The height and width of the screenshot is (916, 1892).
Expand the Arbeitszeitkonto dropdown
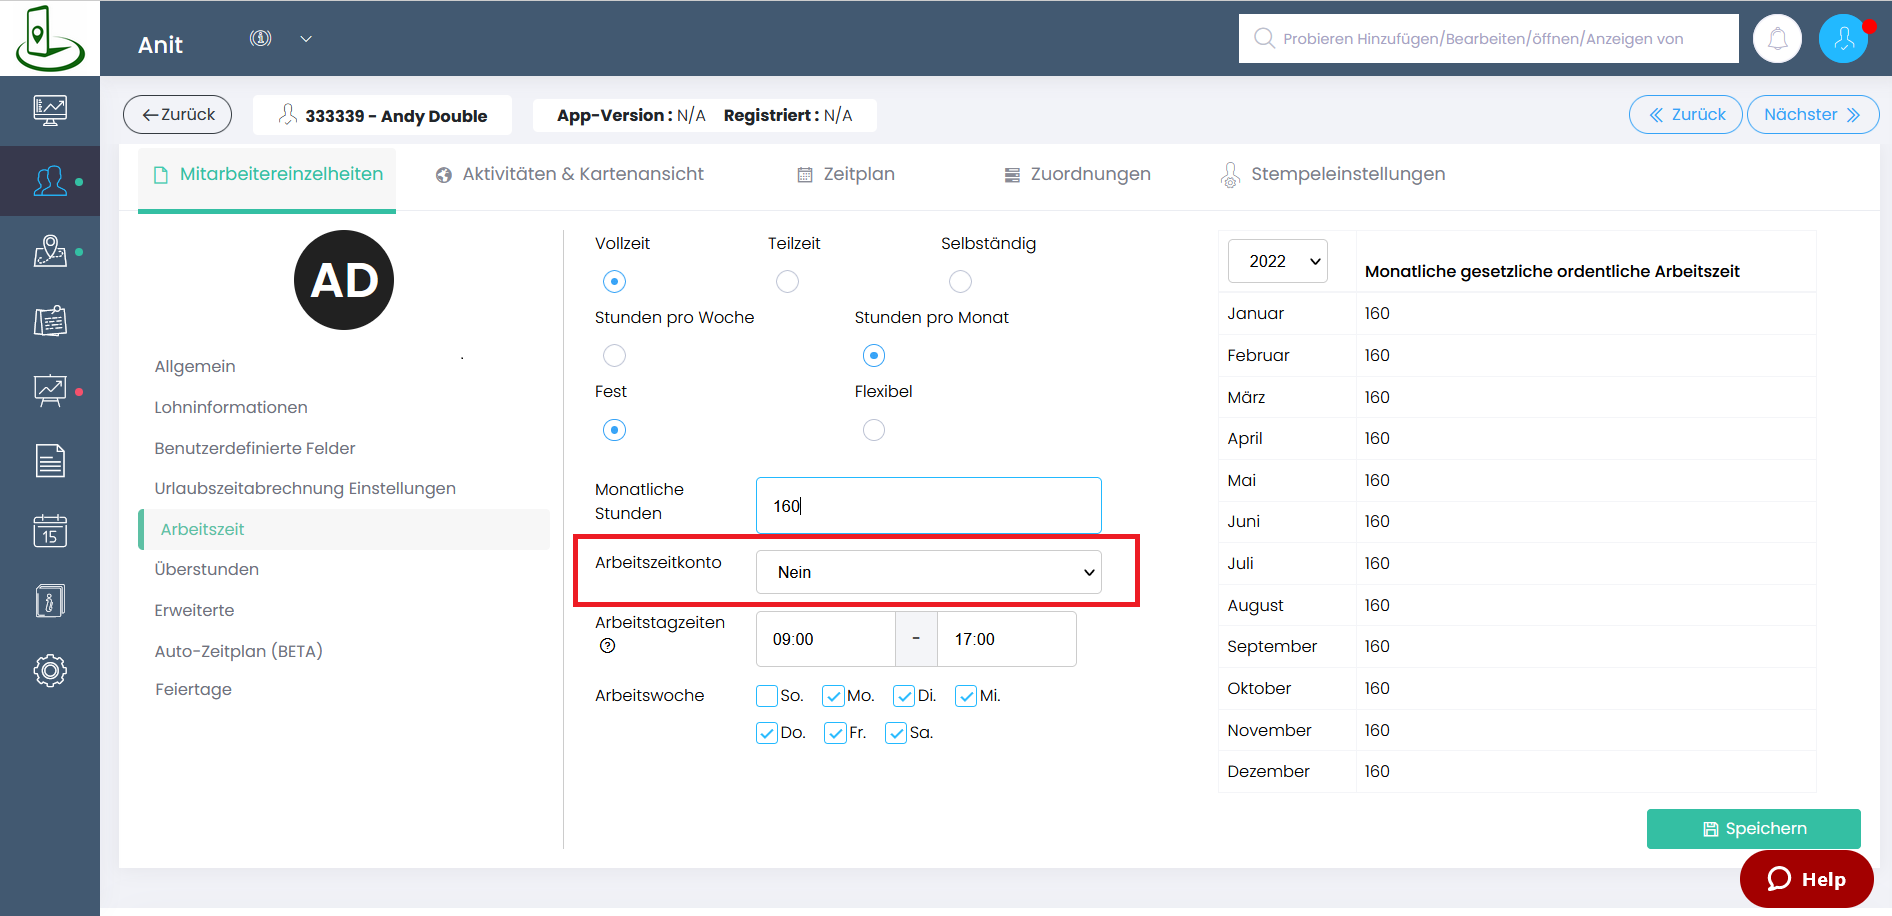tap(928, 572)
